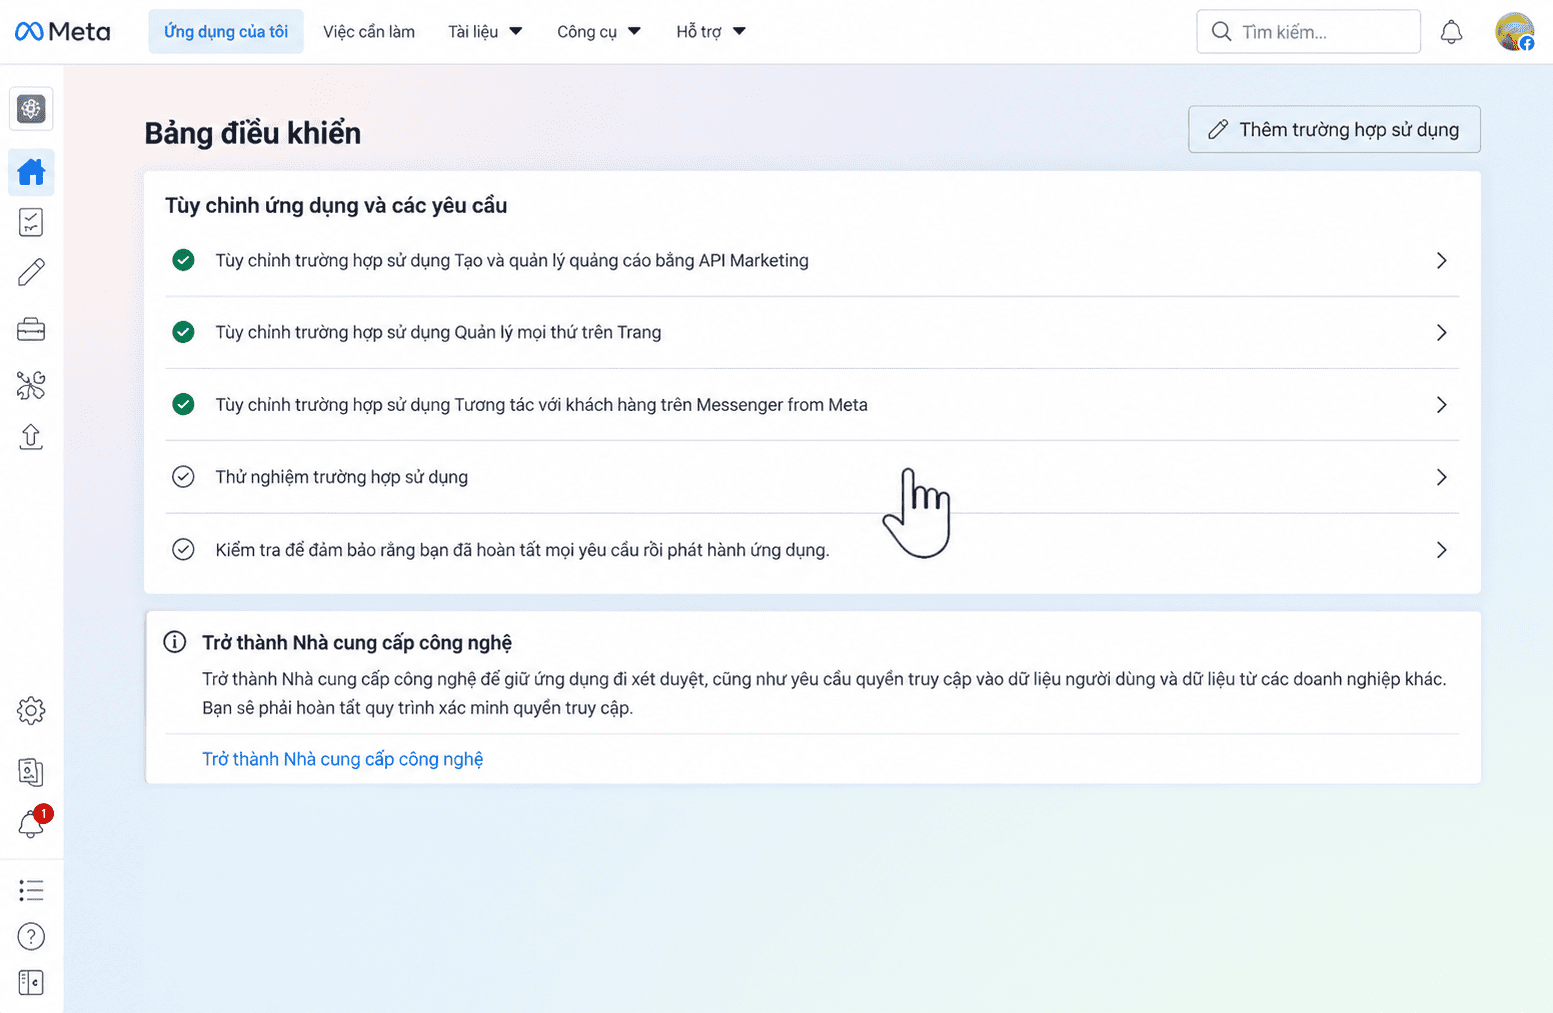1553x1013 pixels.
Task: Expand the API Marketing row chevron
Action: pos(1441,260)
